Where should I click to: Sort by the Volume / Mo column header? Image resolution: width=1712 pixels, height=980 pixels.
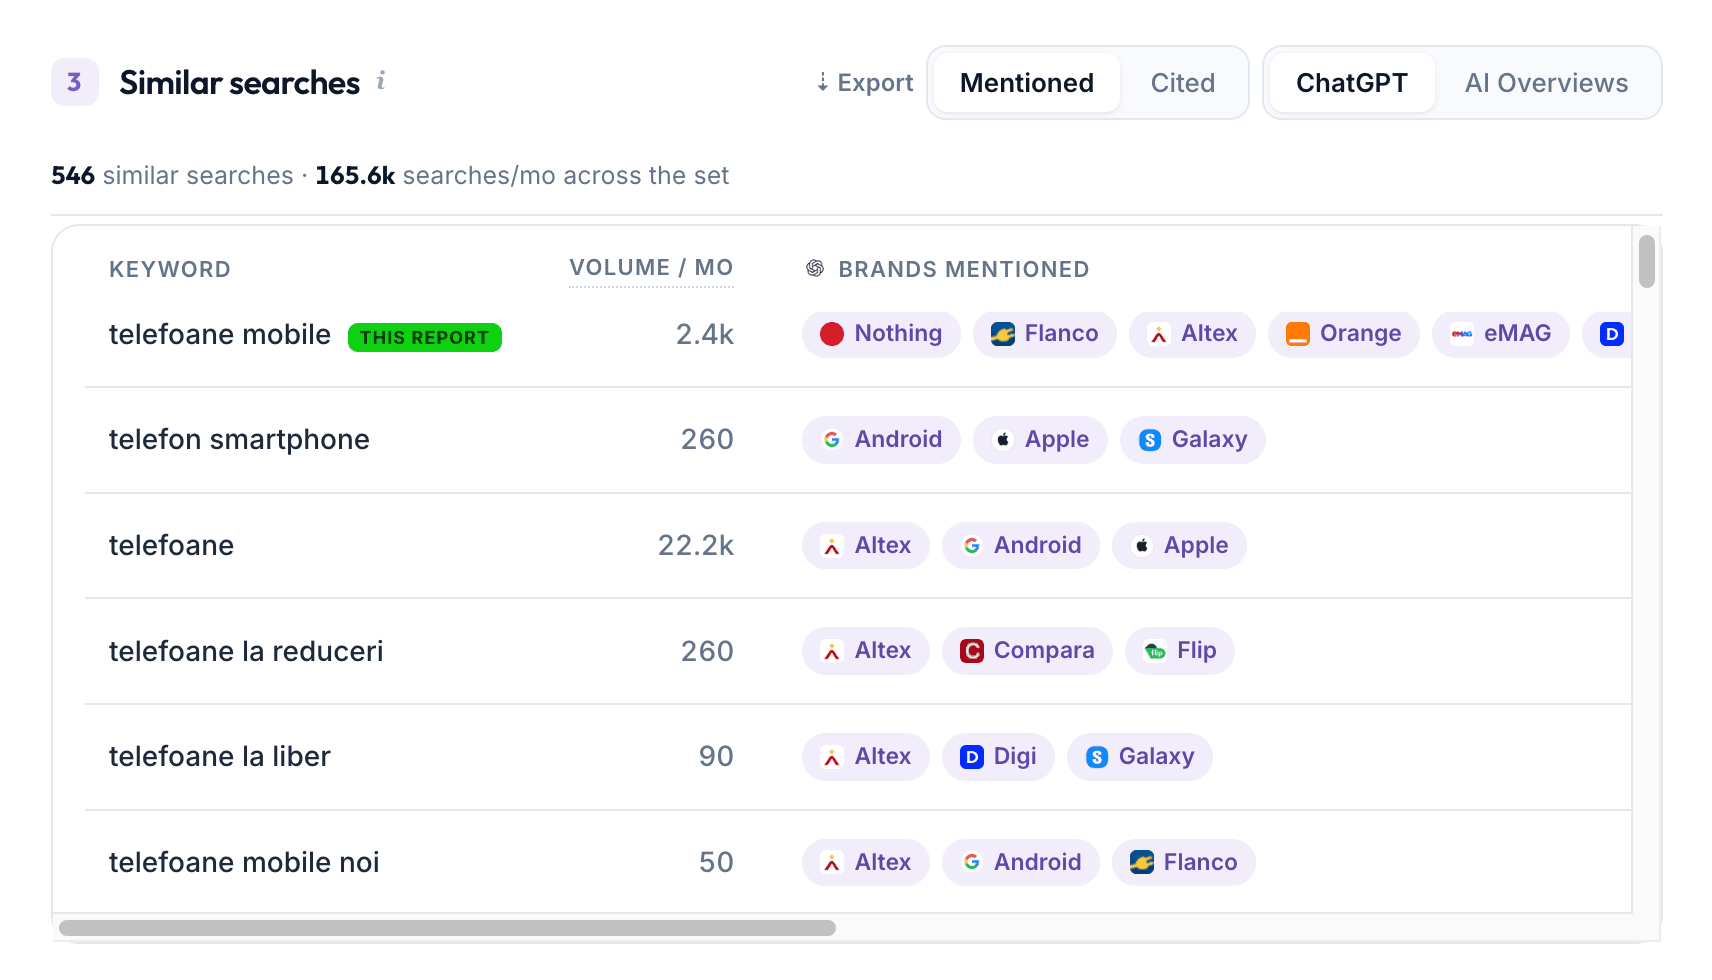[651, 268]
